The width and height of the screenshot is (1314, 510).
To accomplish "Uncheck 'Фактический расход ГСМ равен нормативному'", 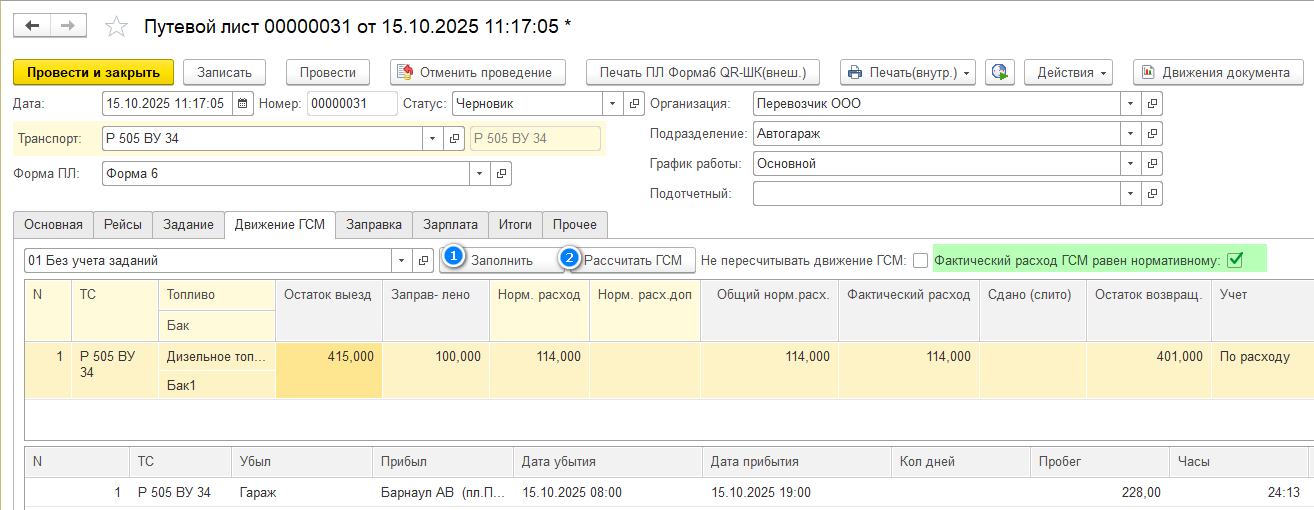I will tap(1235, 260).
